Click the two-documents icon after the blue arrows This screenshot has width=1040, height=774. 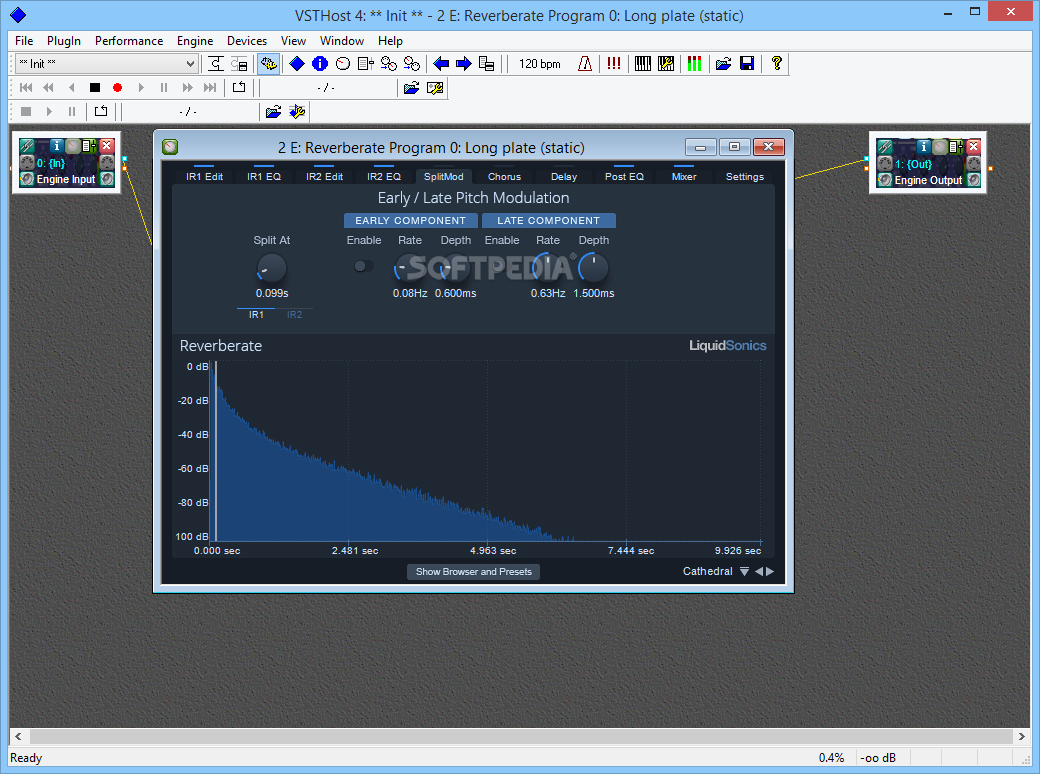coord(486,64)
